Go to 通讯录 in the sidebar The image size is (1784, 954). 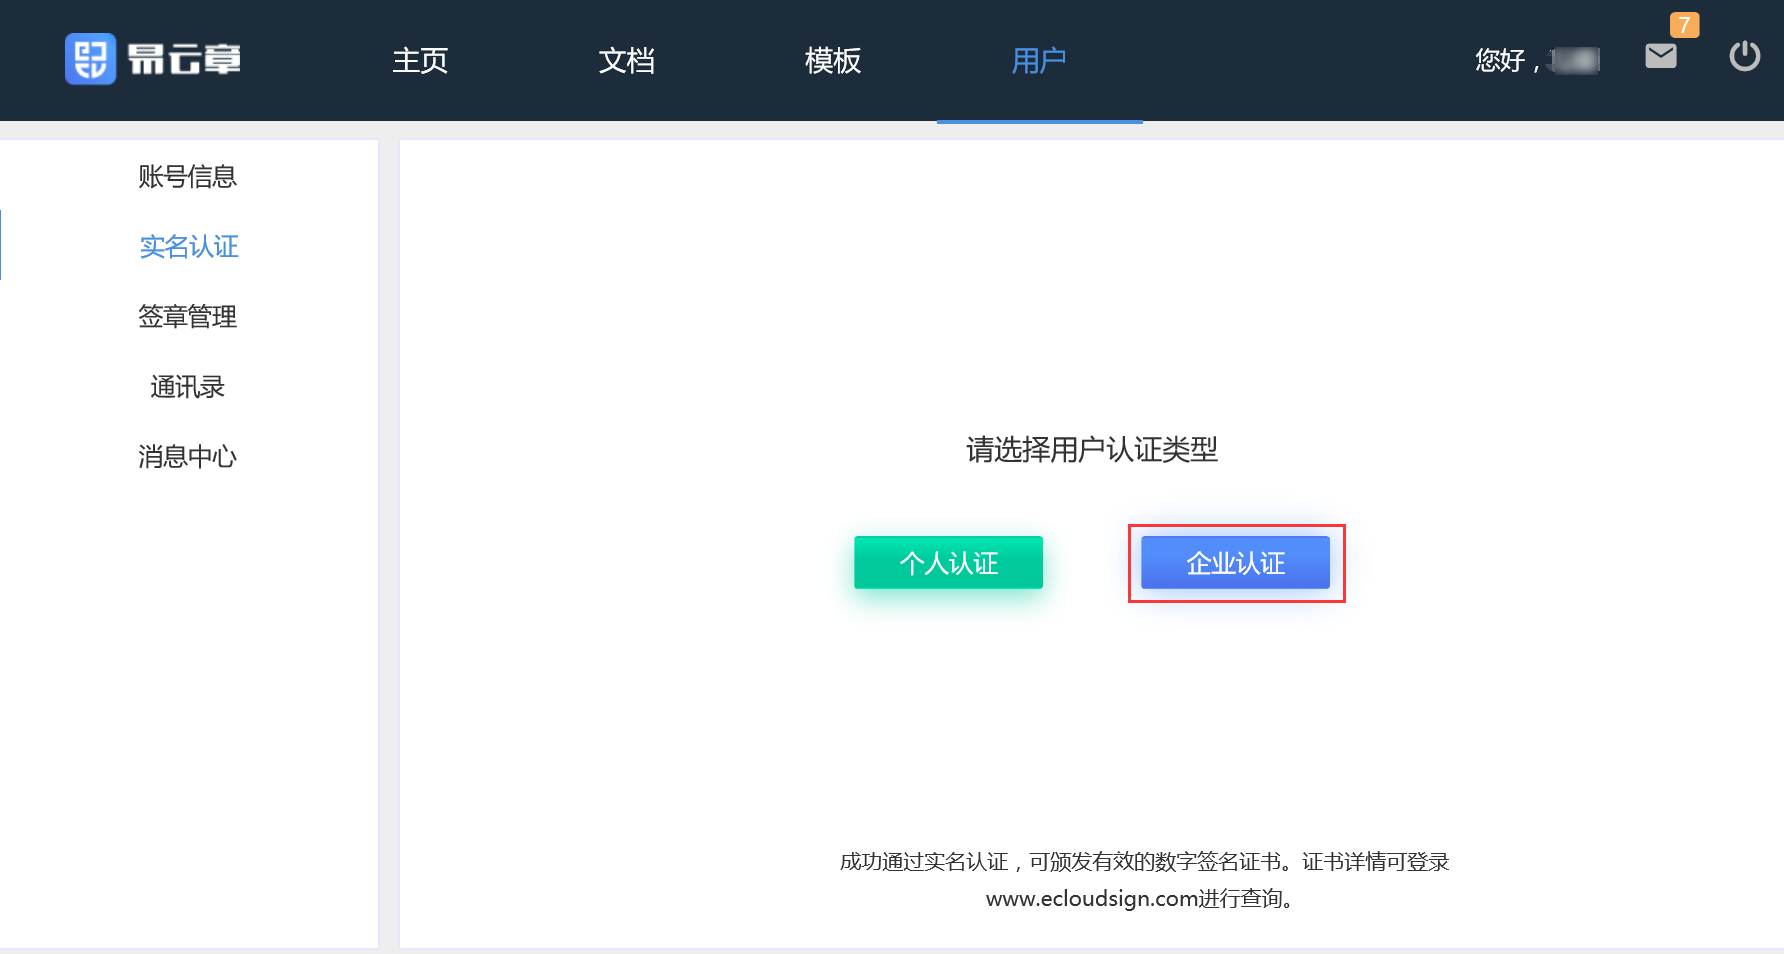tap(188, 387)
